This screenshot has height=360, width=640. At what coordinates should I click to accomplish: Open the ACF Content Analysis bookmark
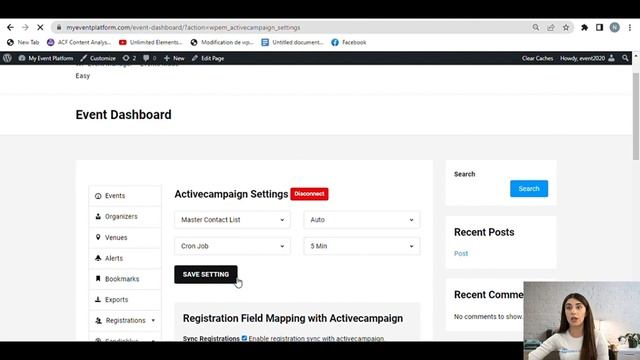pos(79,42)
